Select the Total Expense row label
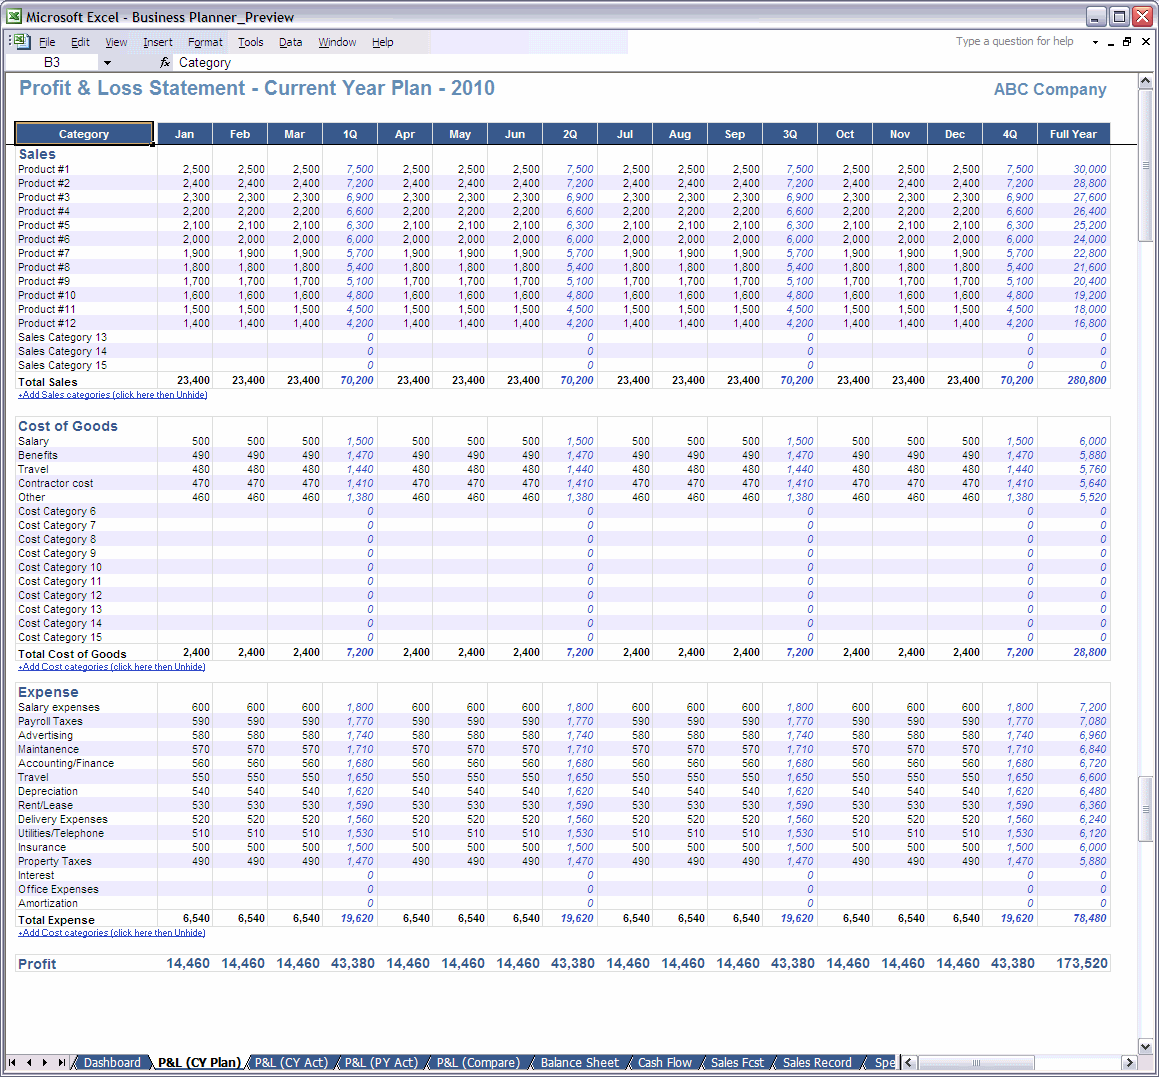1159x1079 pixels. tap(56, 920)
